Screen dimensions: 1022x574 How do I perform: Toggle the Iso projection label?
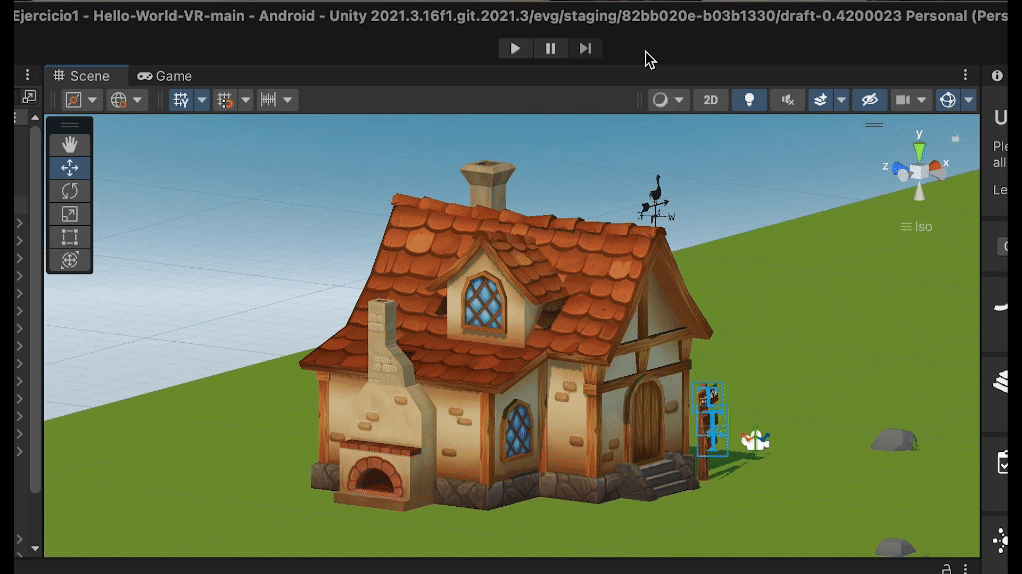click(x=916, y=227)
